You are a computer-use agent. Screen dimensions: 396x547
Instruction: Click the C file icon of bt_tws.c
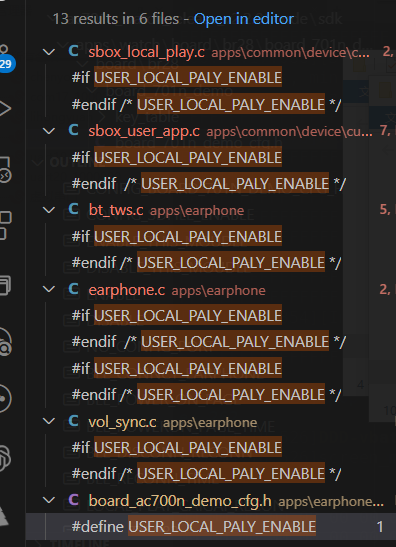(74, 209)
